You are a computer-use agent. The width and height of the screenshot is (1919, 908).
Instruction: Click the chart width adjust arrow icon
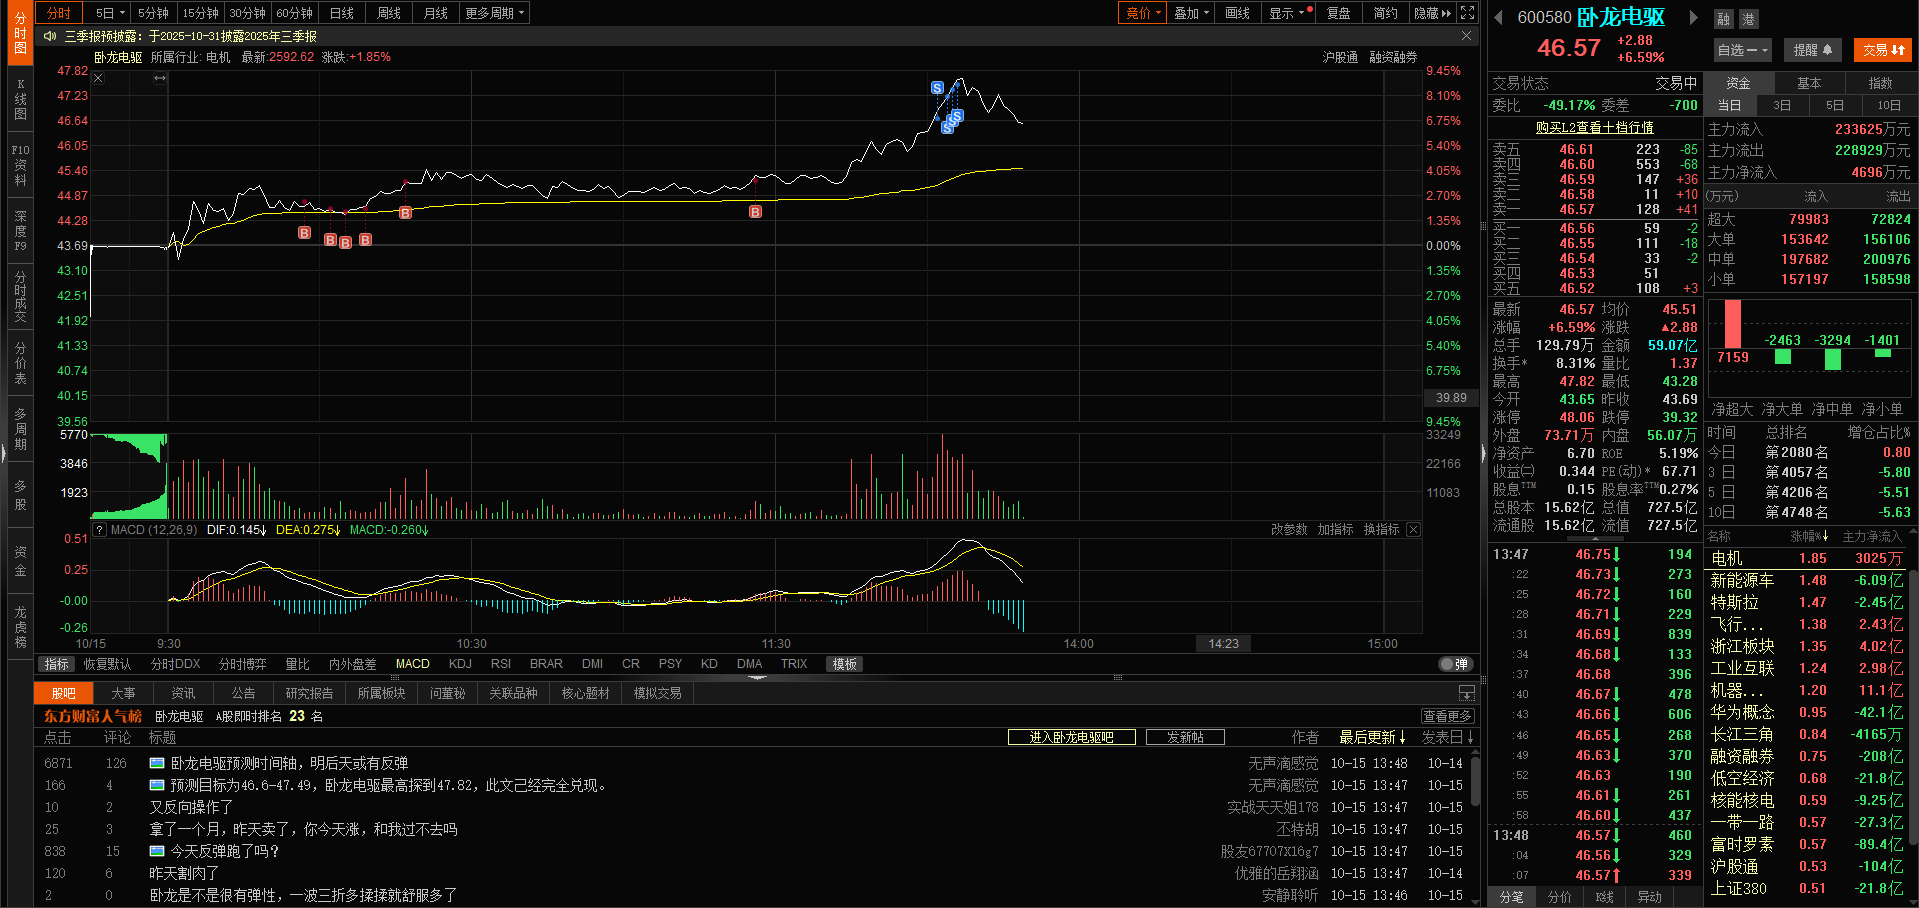(x=159, y=78)
